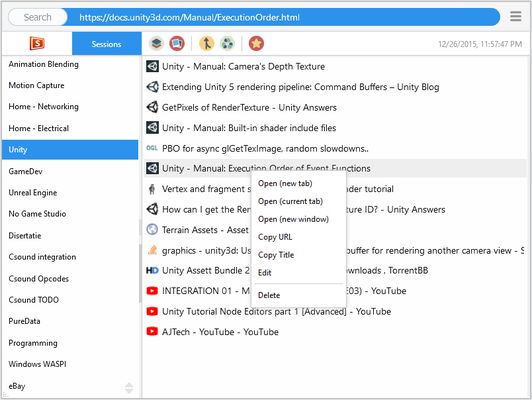Click YouTube favicon of INTEGRATION 01 entry
532x400 pixels.
click(x=152, y=291)
